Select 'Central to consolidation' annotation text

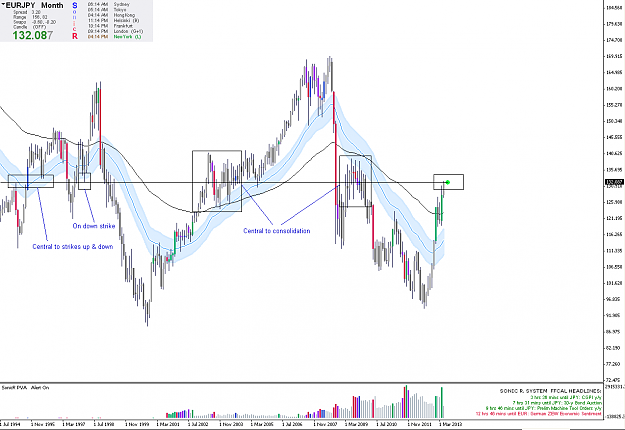277,231
